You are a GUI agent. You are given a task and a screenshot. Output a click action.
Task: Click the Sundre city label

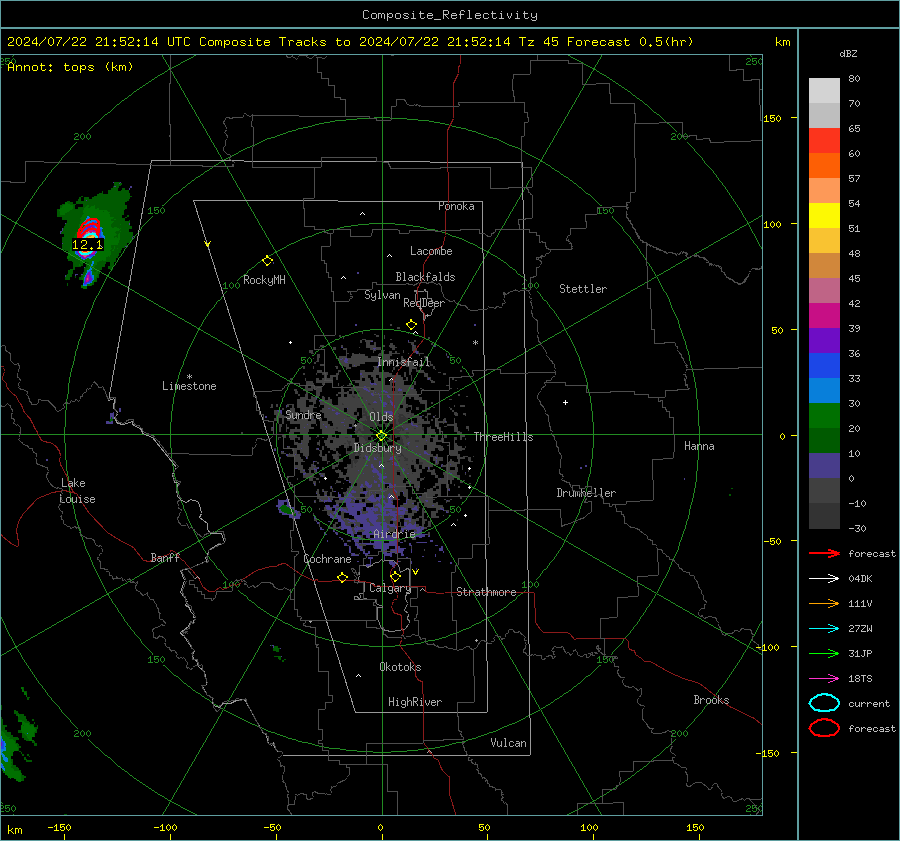point(303,415)
